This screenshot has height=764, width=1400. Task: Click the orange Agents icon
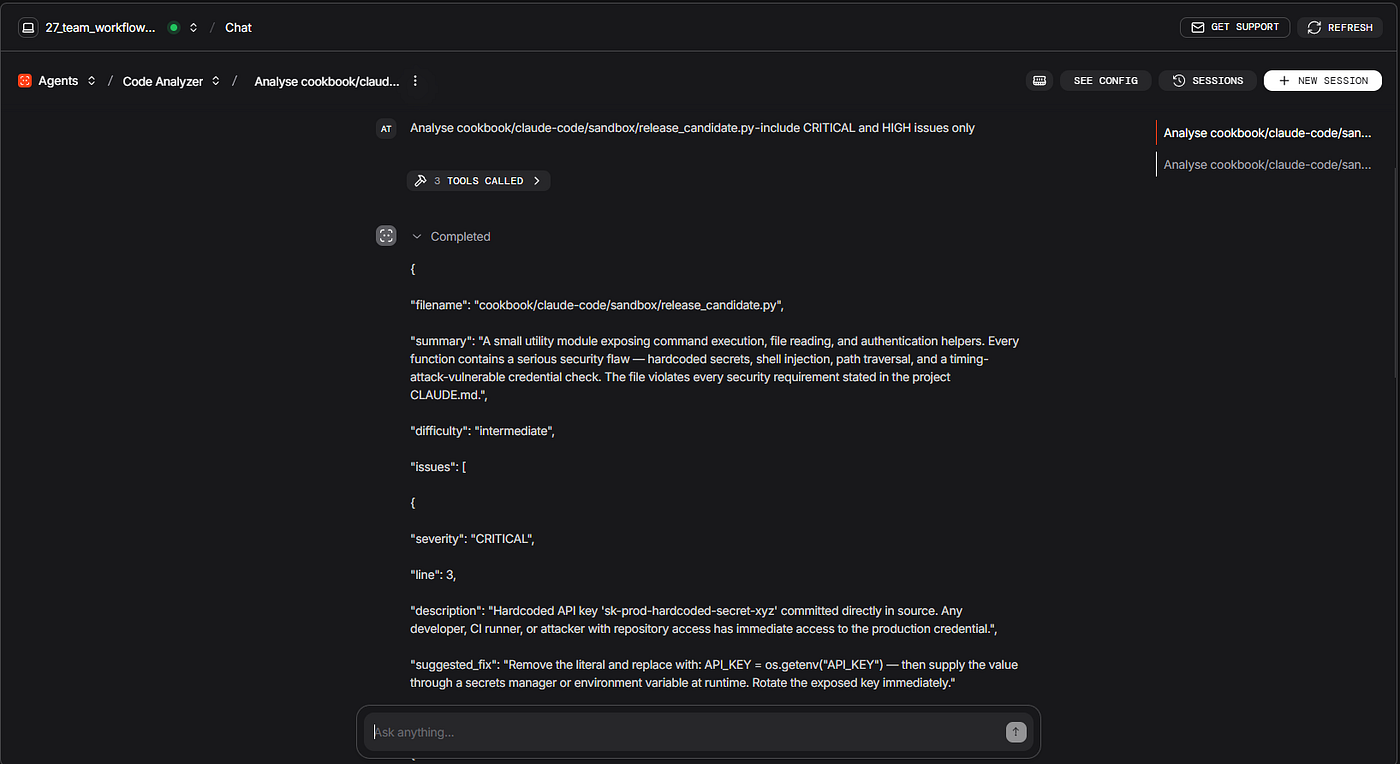coord(25,81)
